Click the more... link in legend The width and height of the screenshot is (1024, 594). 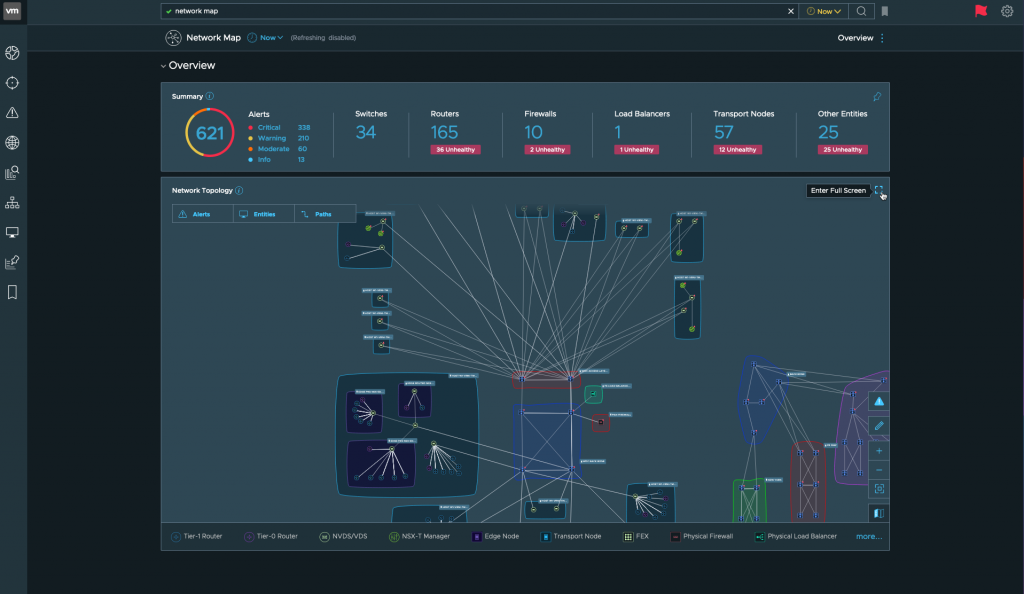868,537
